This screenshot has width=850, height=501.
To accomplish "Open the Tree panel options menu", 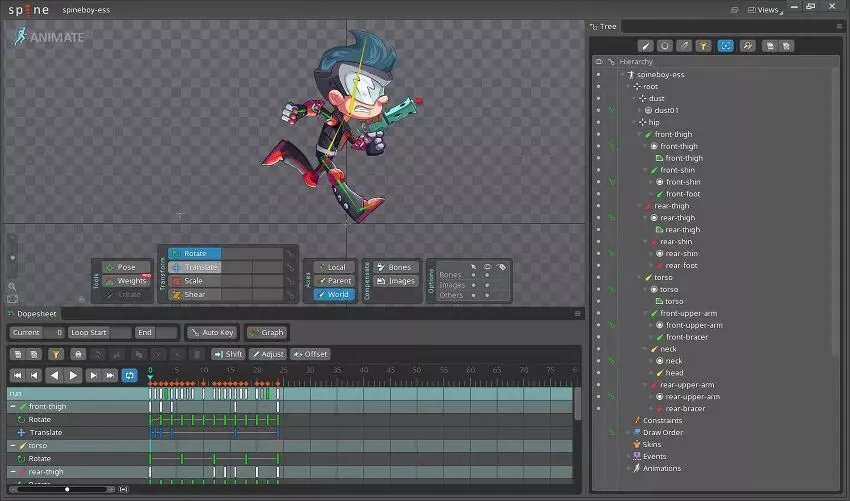I will pyautogui.click(x=840, y=27).
